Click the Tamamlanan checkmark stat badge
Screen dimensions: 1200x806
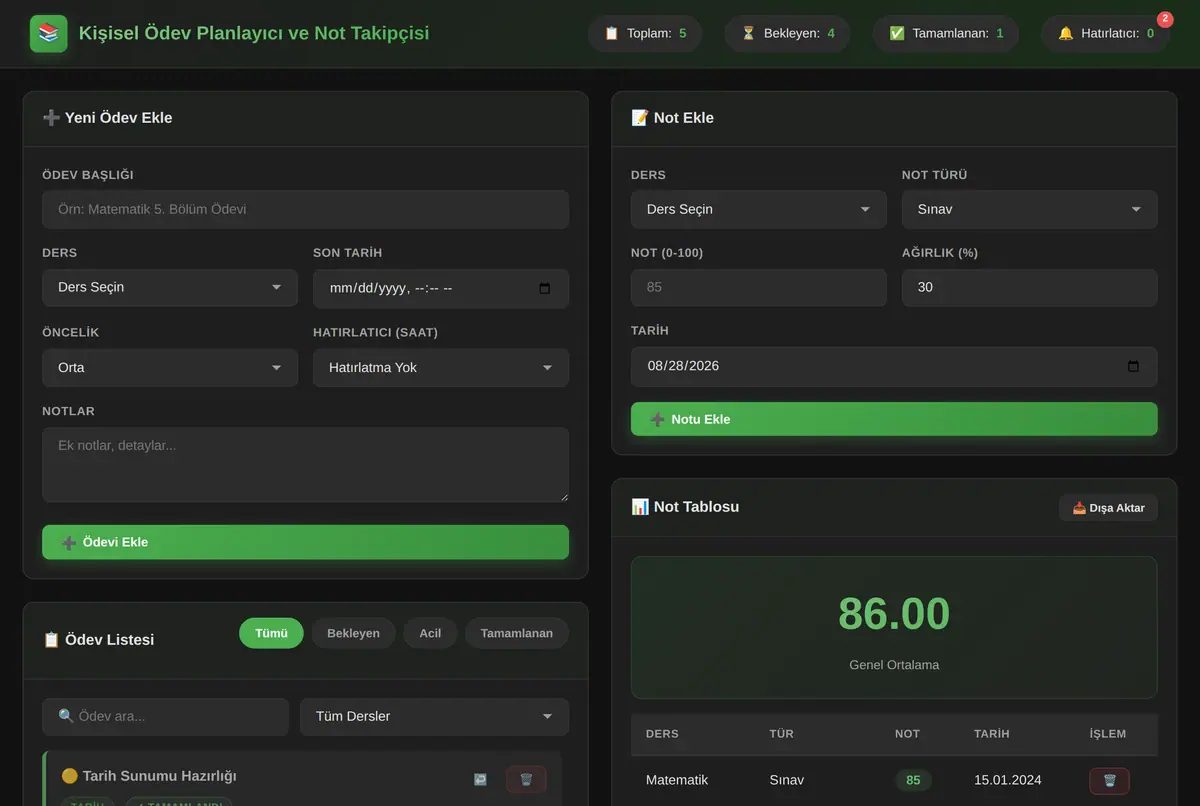(946, 33)
